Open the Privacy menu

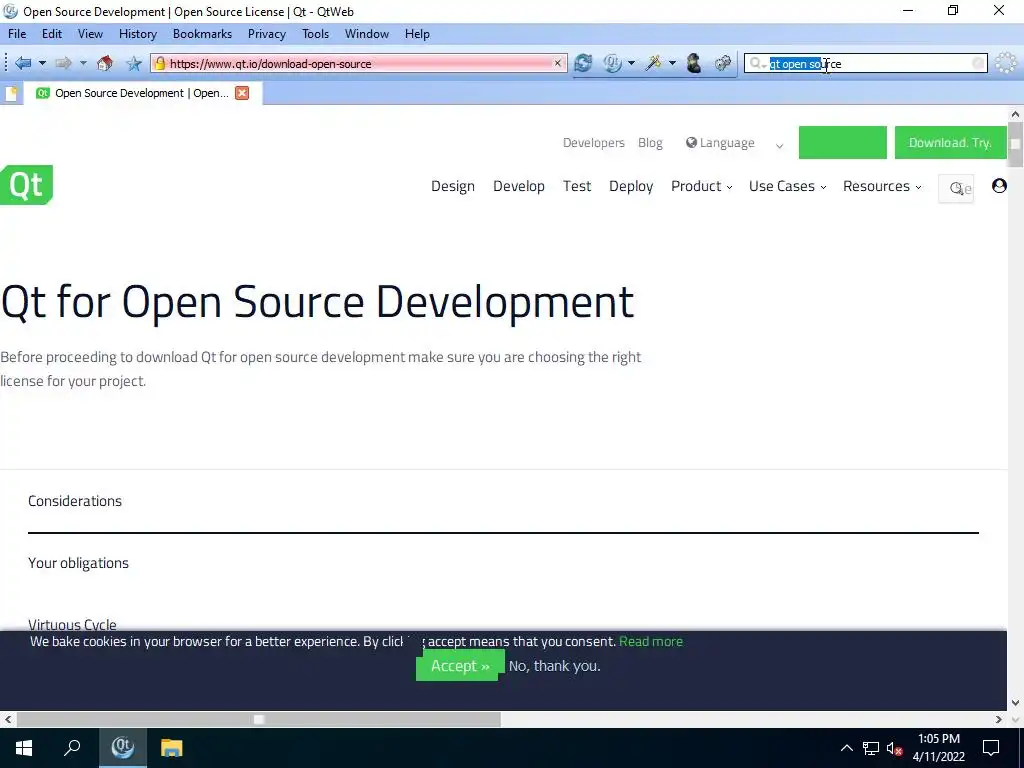pos(266,34)
